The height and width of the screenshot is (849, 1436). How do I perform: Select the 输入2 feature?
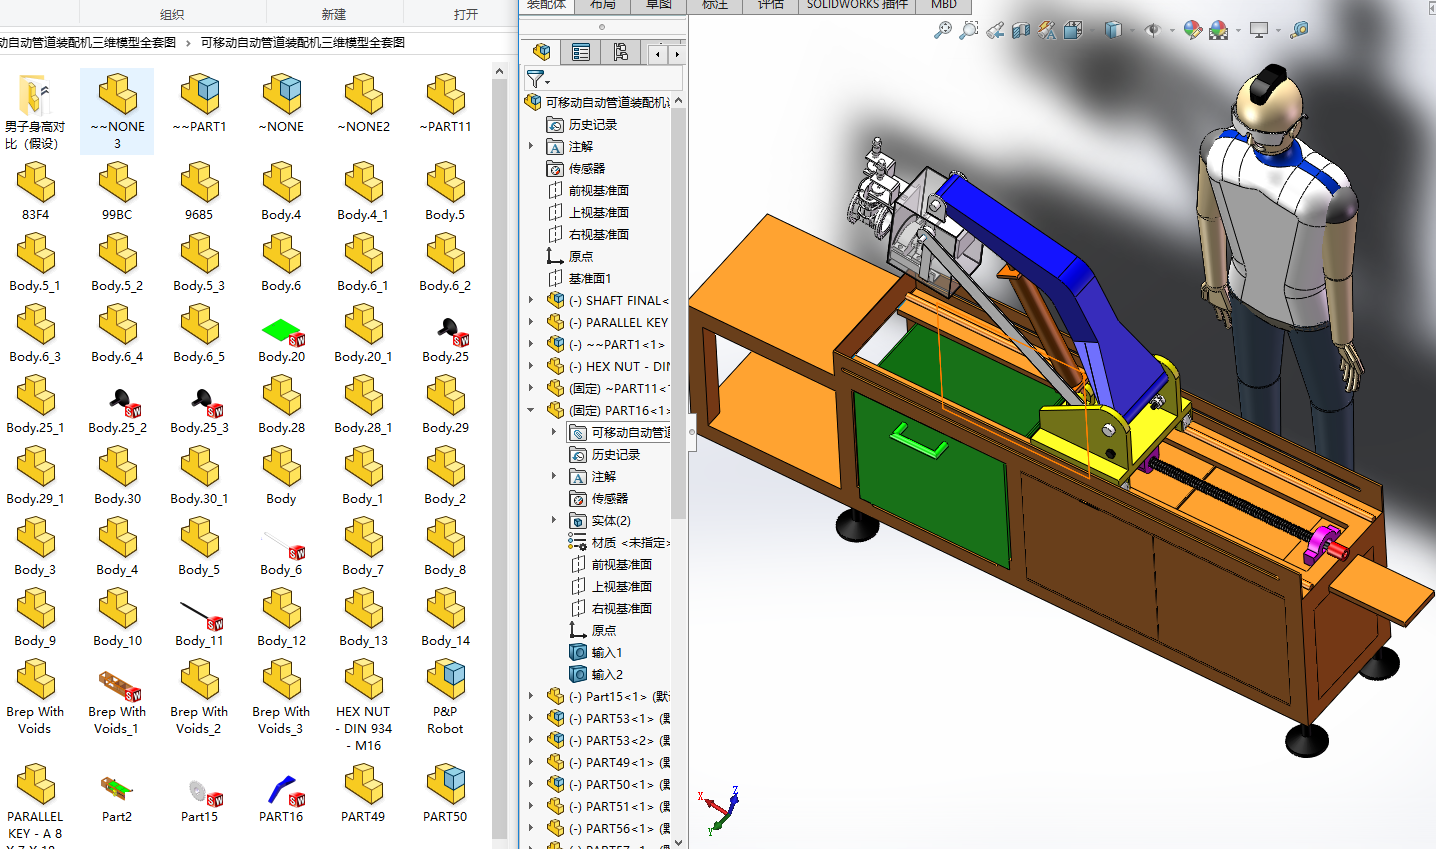pyautogui.click(x=596, y=674)
